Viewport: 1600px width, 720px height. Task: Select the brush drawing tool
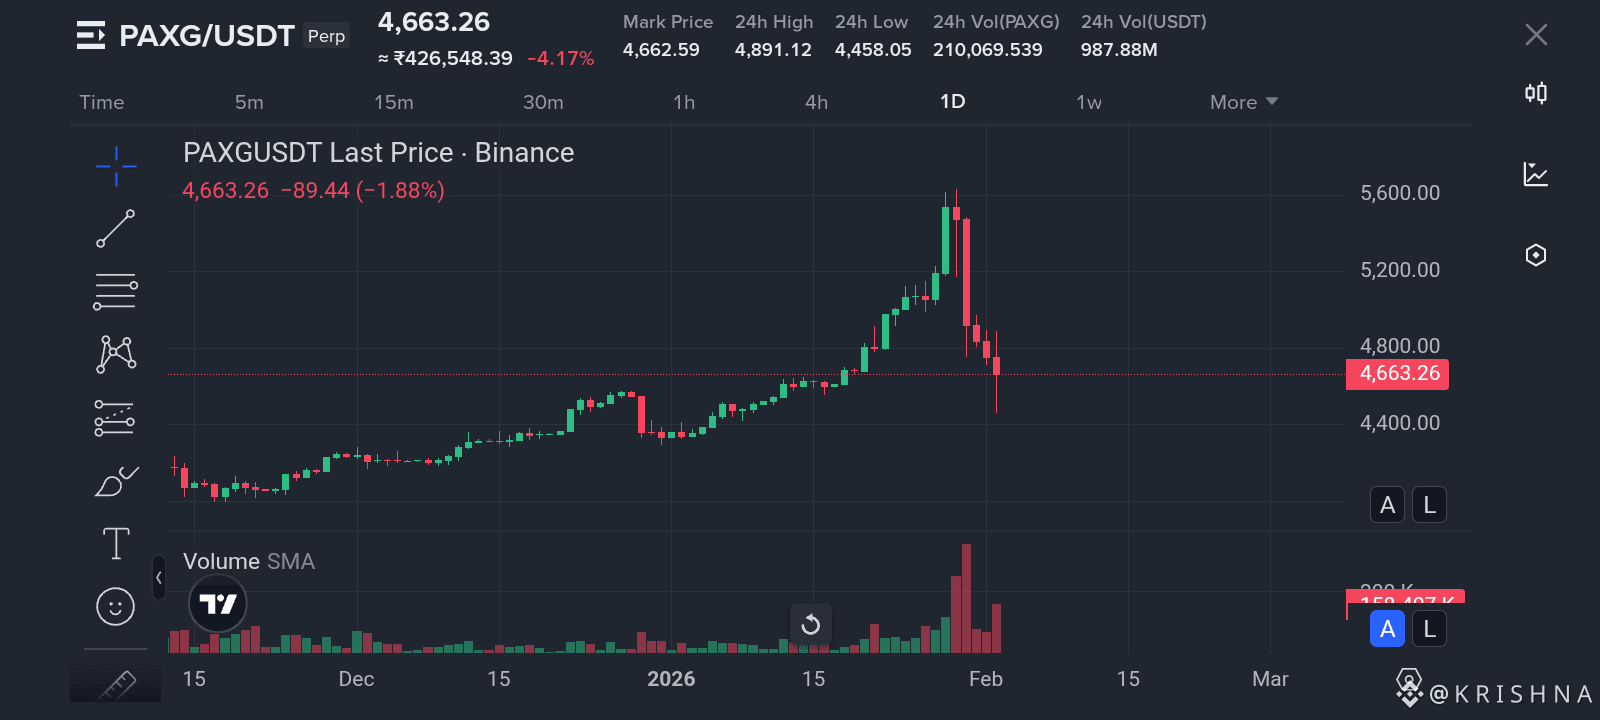pos(116,481)
